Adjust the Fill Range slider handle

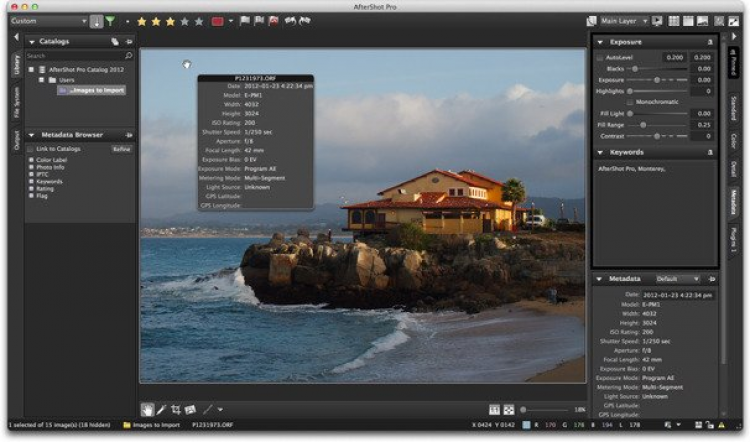coord(643,125)
